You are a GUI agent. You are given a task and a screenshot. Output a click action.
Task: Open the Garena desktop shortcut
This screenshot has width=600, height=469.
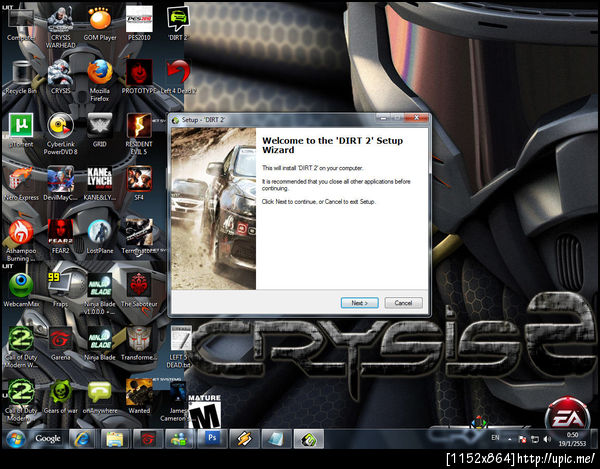pos(60,344)
